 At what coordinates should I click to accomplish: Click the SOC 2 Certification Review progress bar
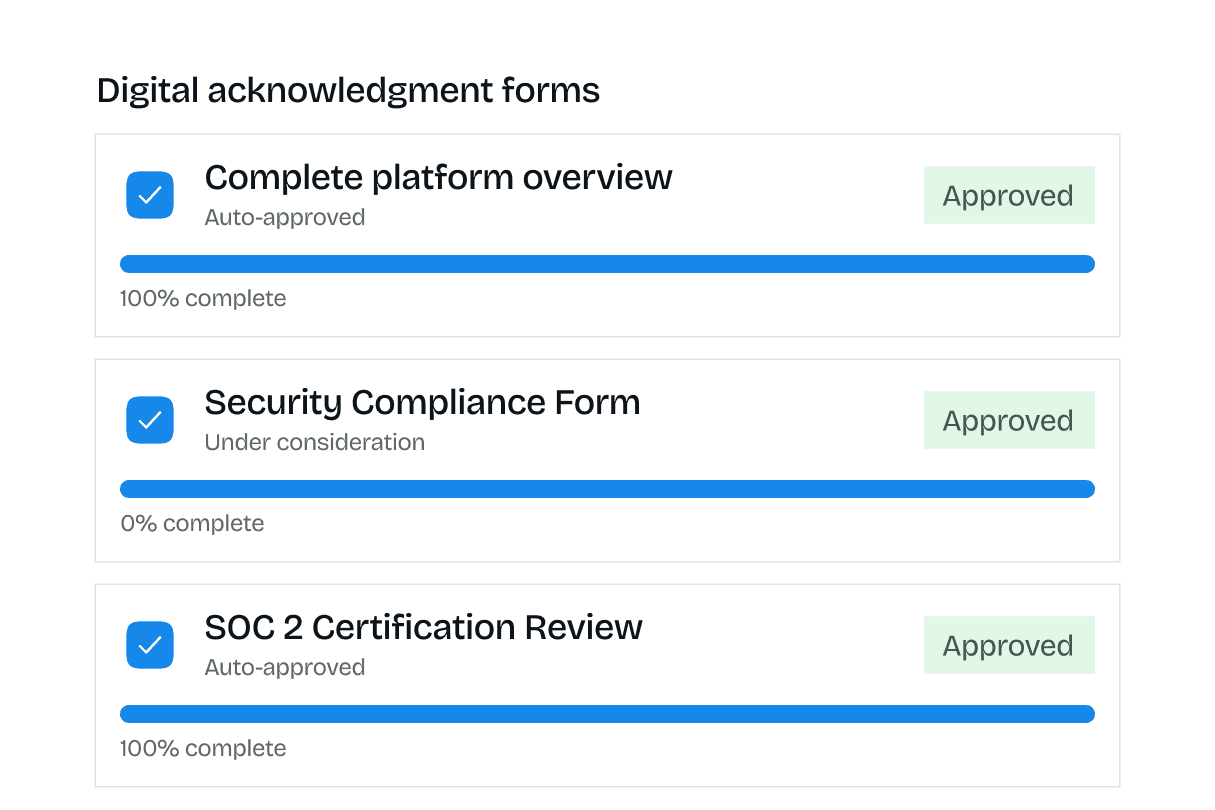coord(607,714)
